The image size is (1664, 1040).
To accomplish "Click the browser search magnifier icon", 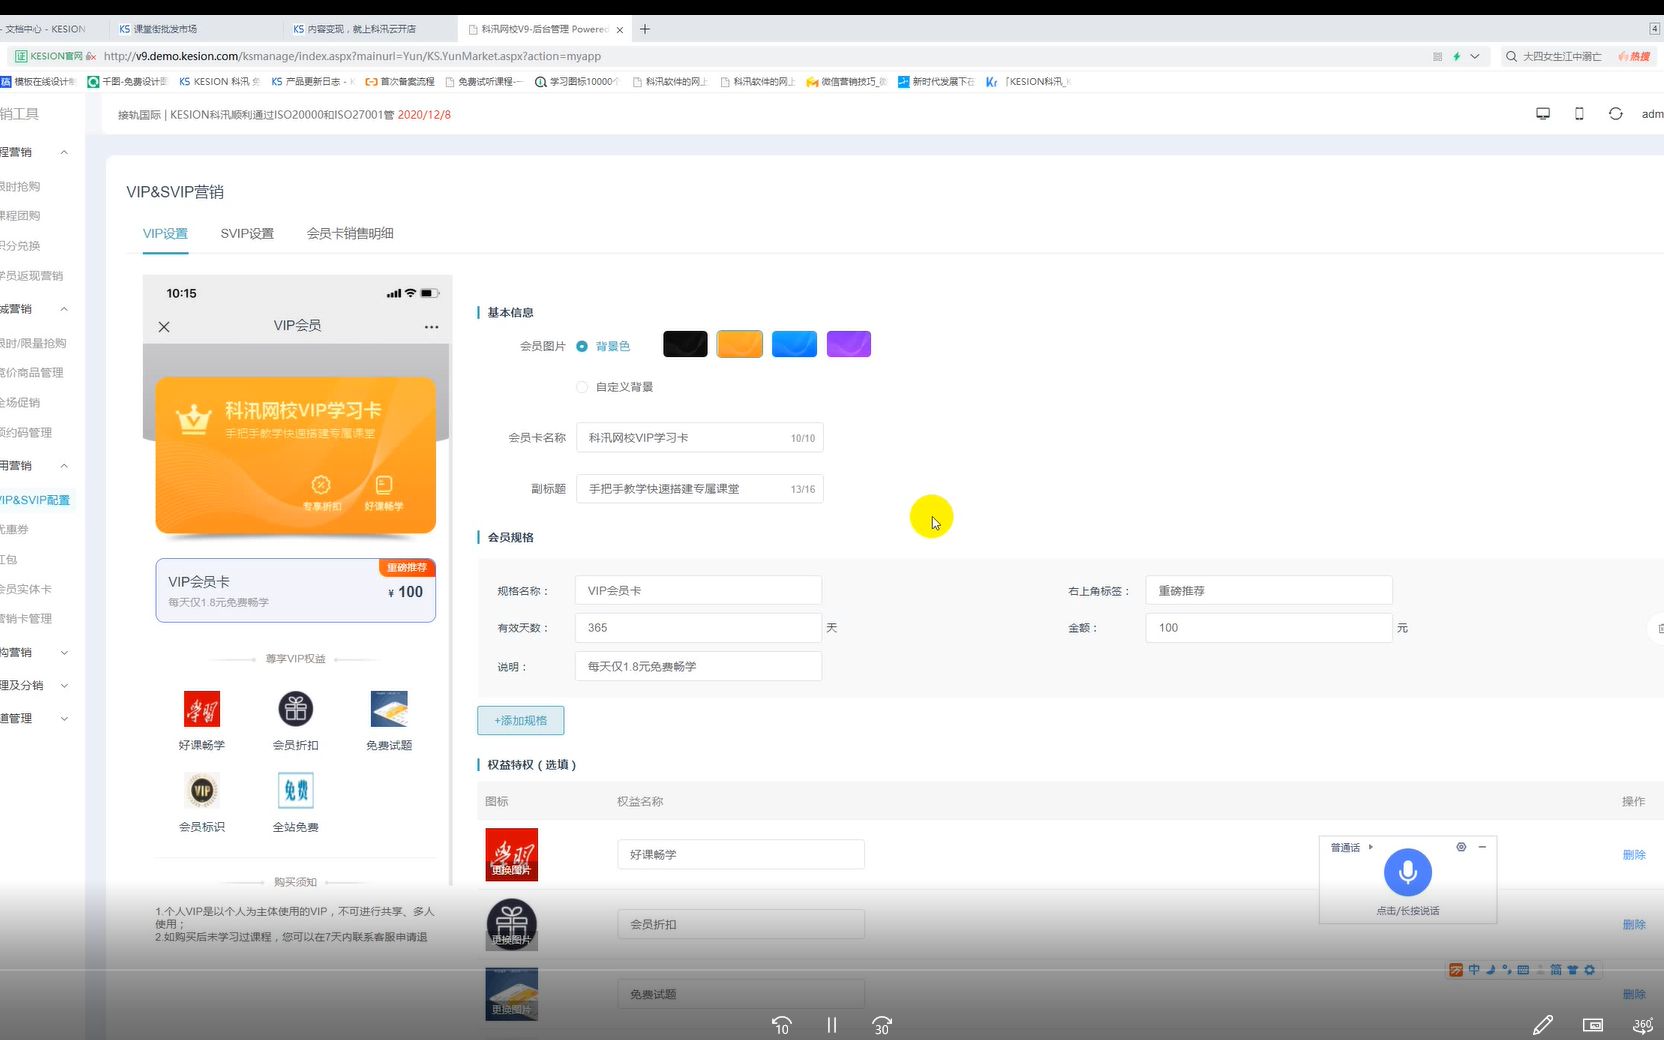I will pyautogui.click(x=1511, y=57).
